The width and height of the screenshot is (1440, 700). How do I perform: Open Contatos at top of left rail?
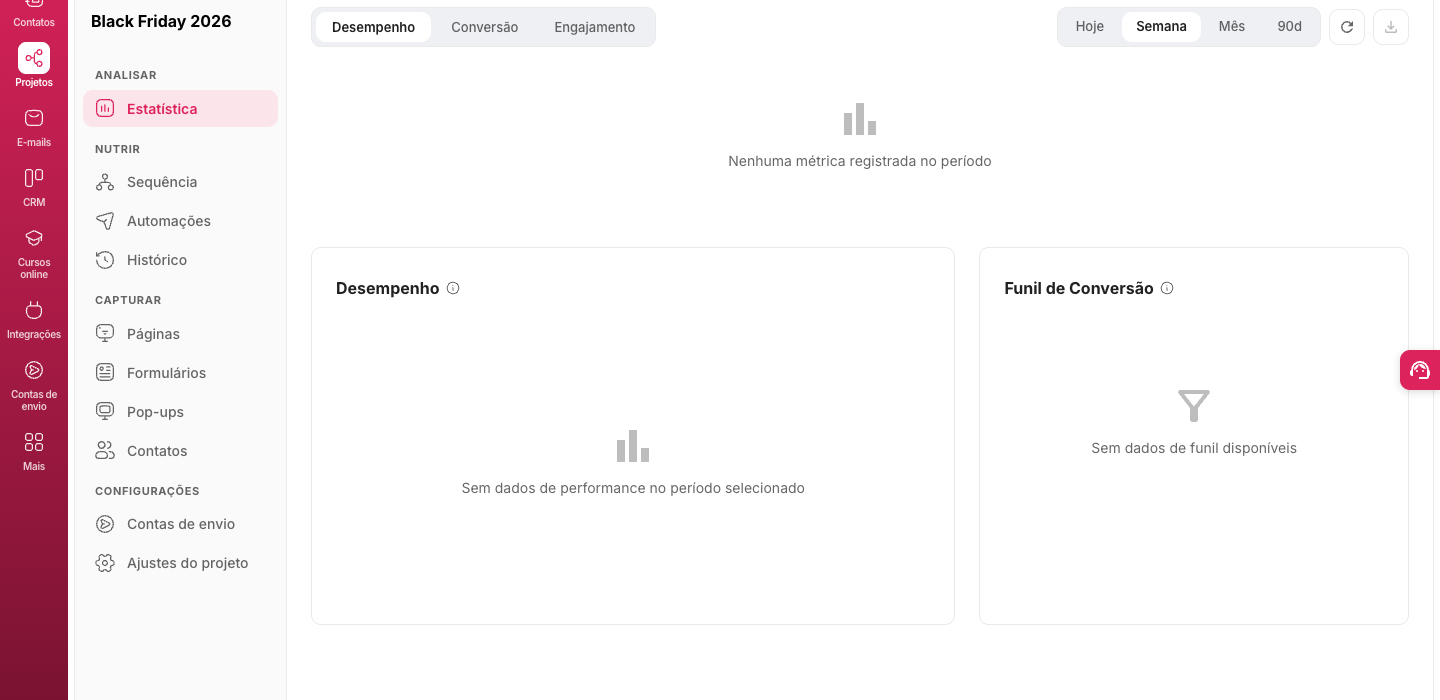[34, 14]
